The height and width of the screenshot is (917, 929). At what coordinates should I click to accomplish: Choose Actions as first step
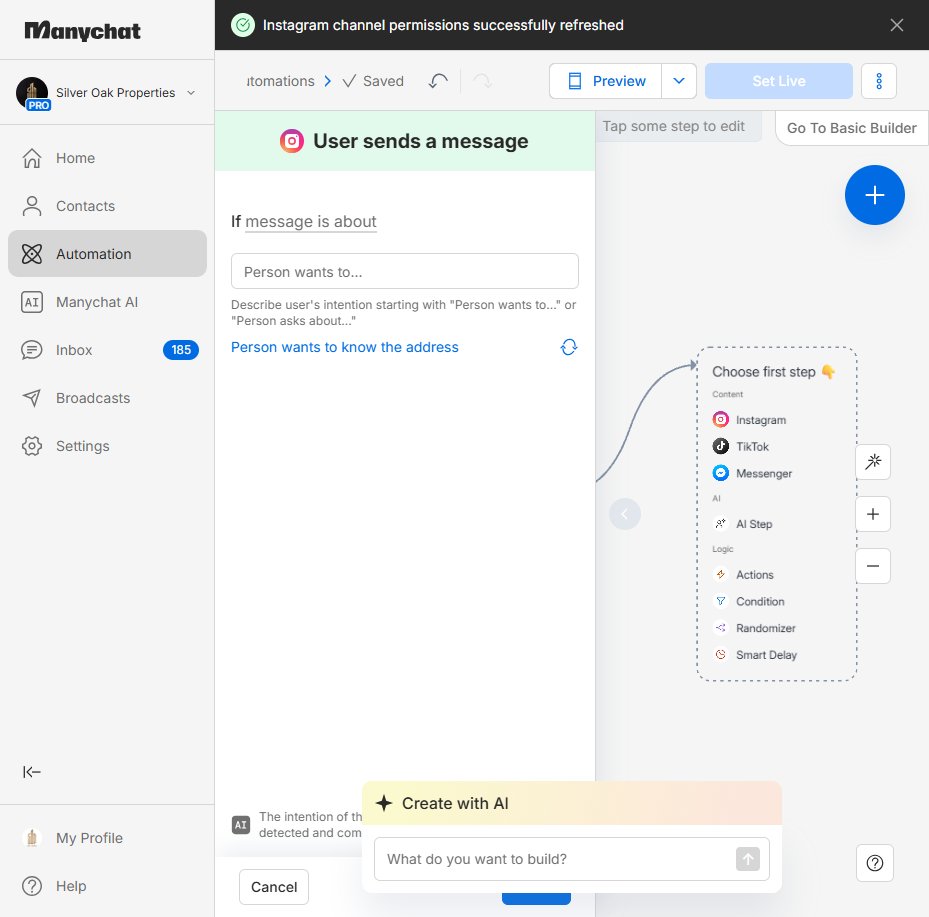tap(754, 575)
